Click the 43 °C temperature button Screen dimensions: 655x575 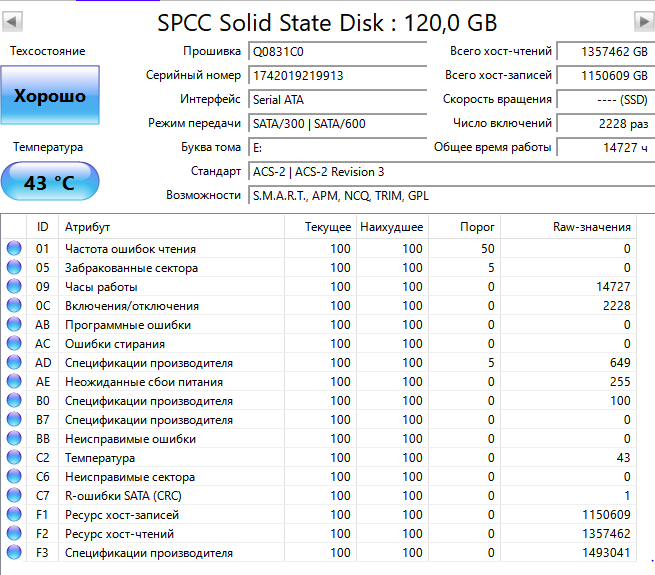[x=50, y=183]
